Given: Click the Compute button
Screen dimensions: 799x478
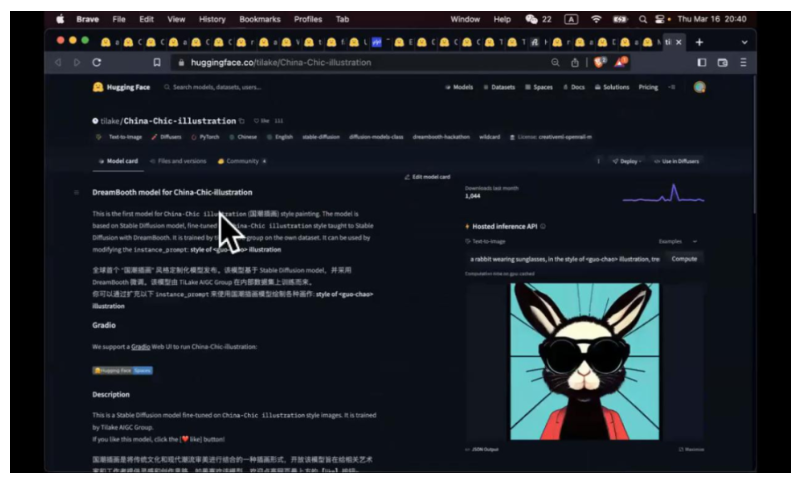Looking at the screenshot, I should (x=684, y=259).
